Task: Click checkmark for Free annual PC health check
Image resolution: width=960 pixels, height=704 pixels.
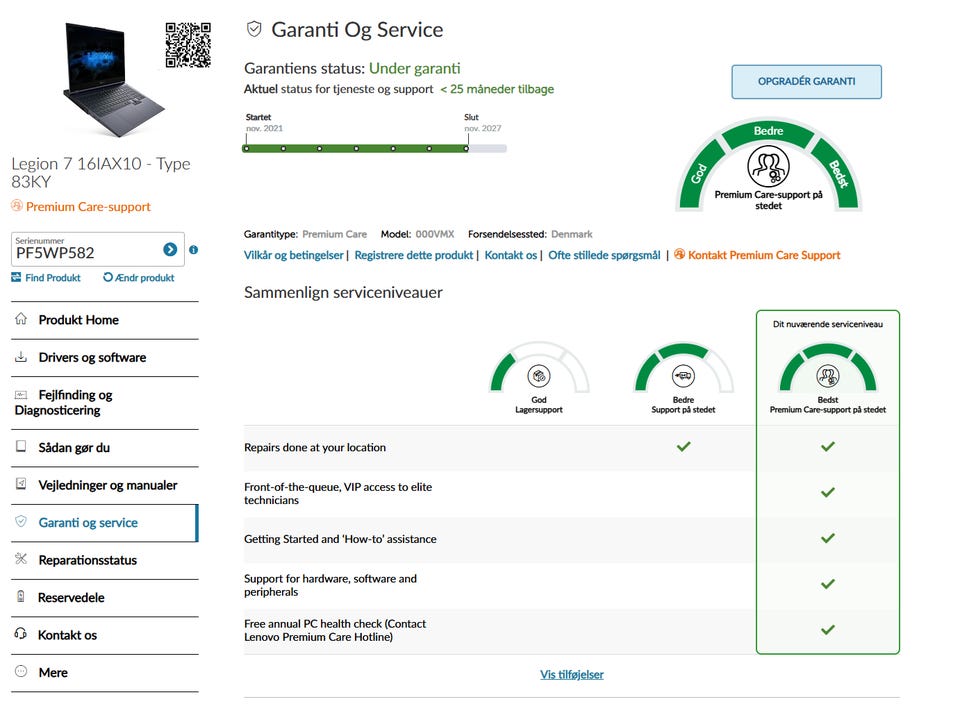Action: point(828,629)
